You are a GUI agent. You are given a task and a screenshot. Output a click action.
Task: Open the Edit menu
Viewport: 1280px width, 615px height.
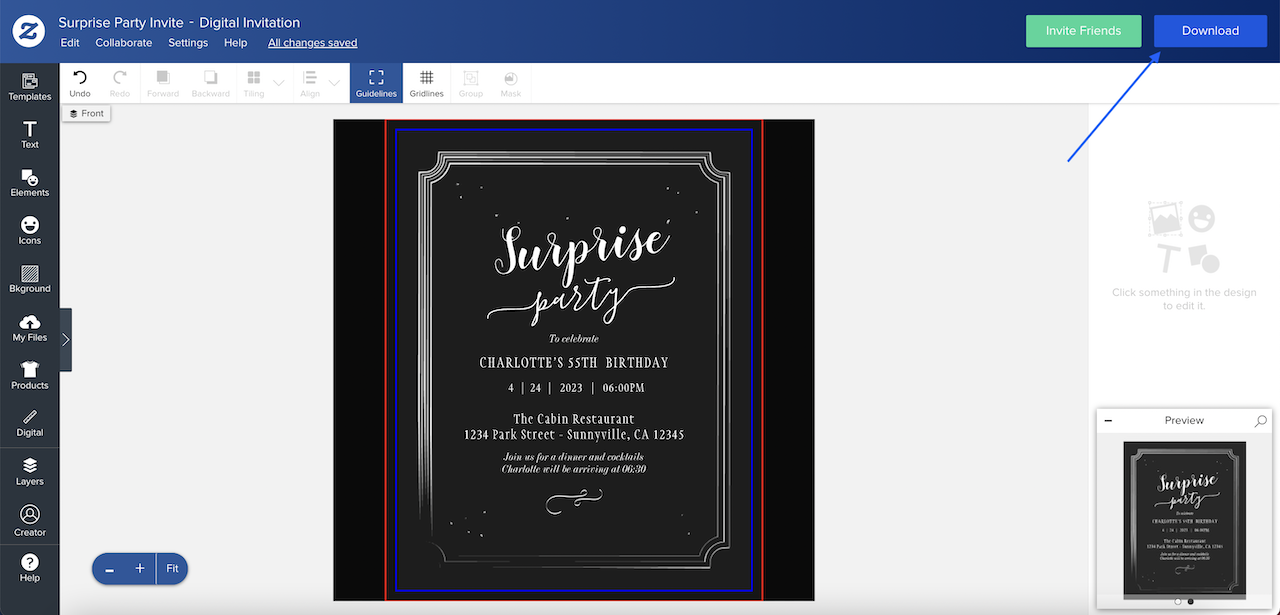pos(69,42)
